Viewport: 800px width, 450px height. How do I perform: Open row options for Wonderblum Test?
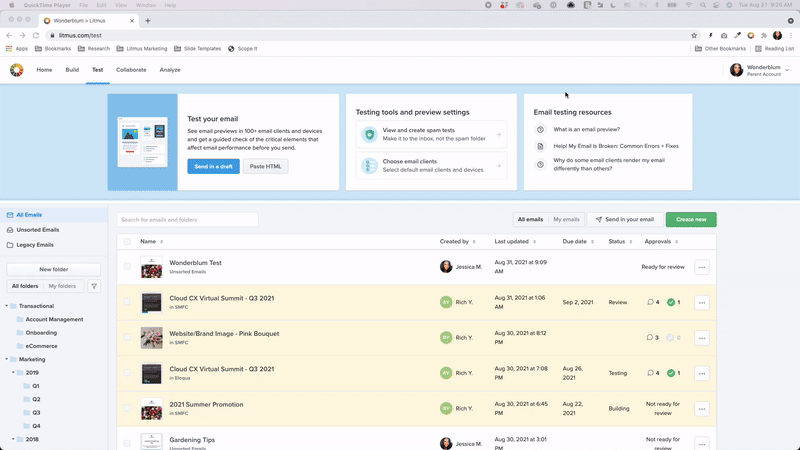pyautogui.click(x=702, y=267)
